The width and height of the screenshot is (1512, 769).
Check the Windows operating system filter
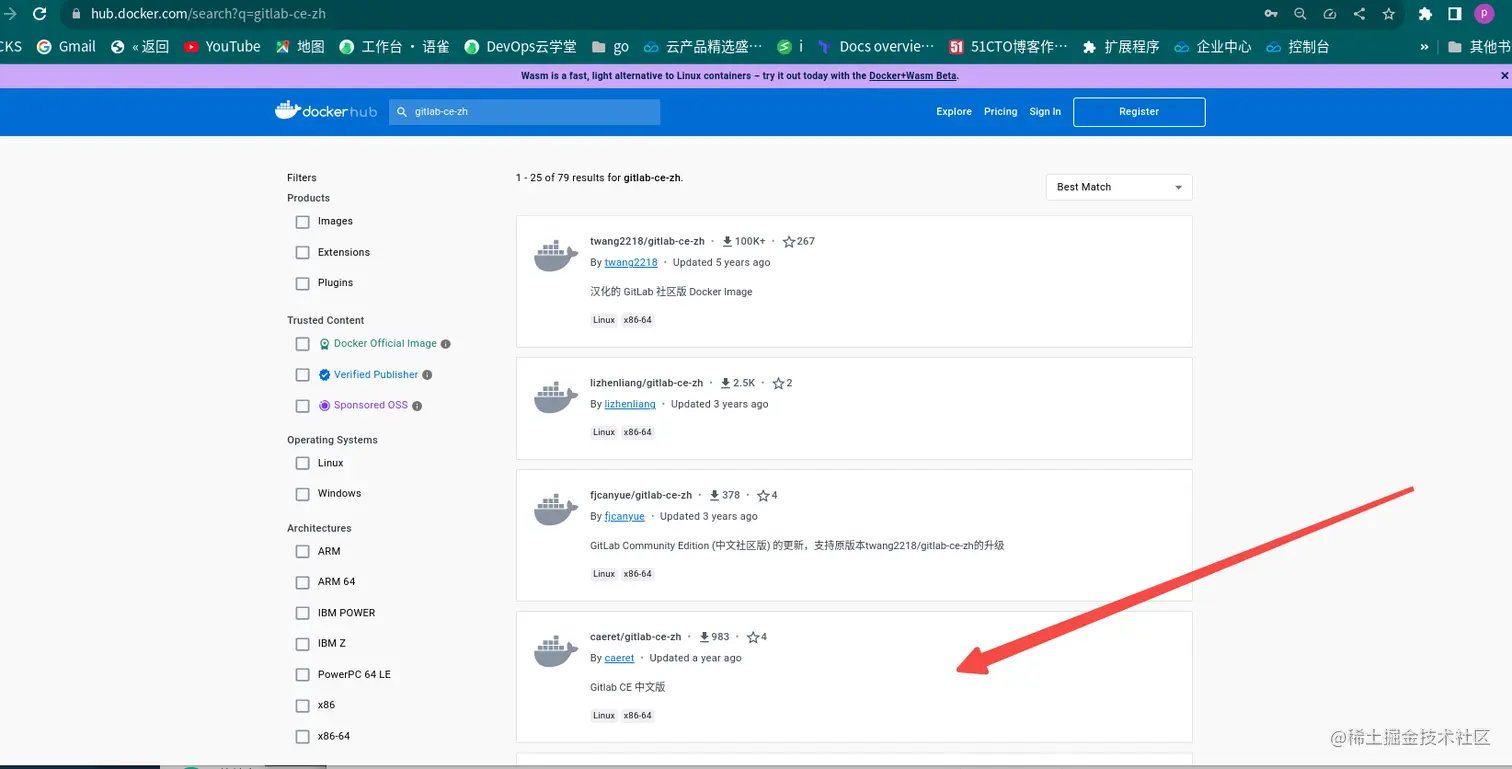302,494
